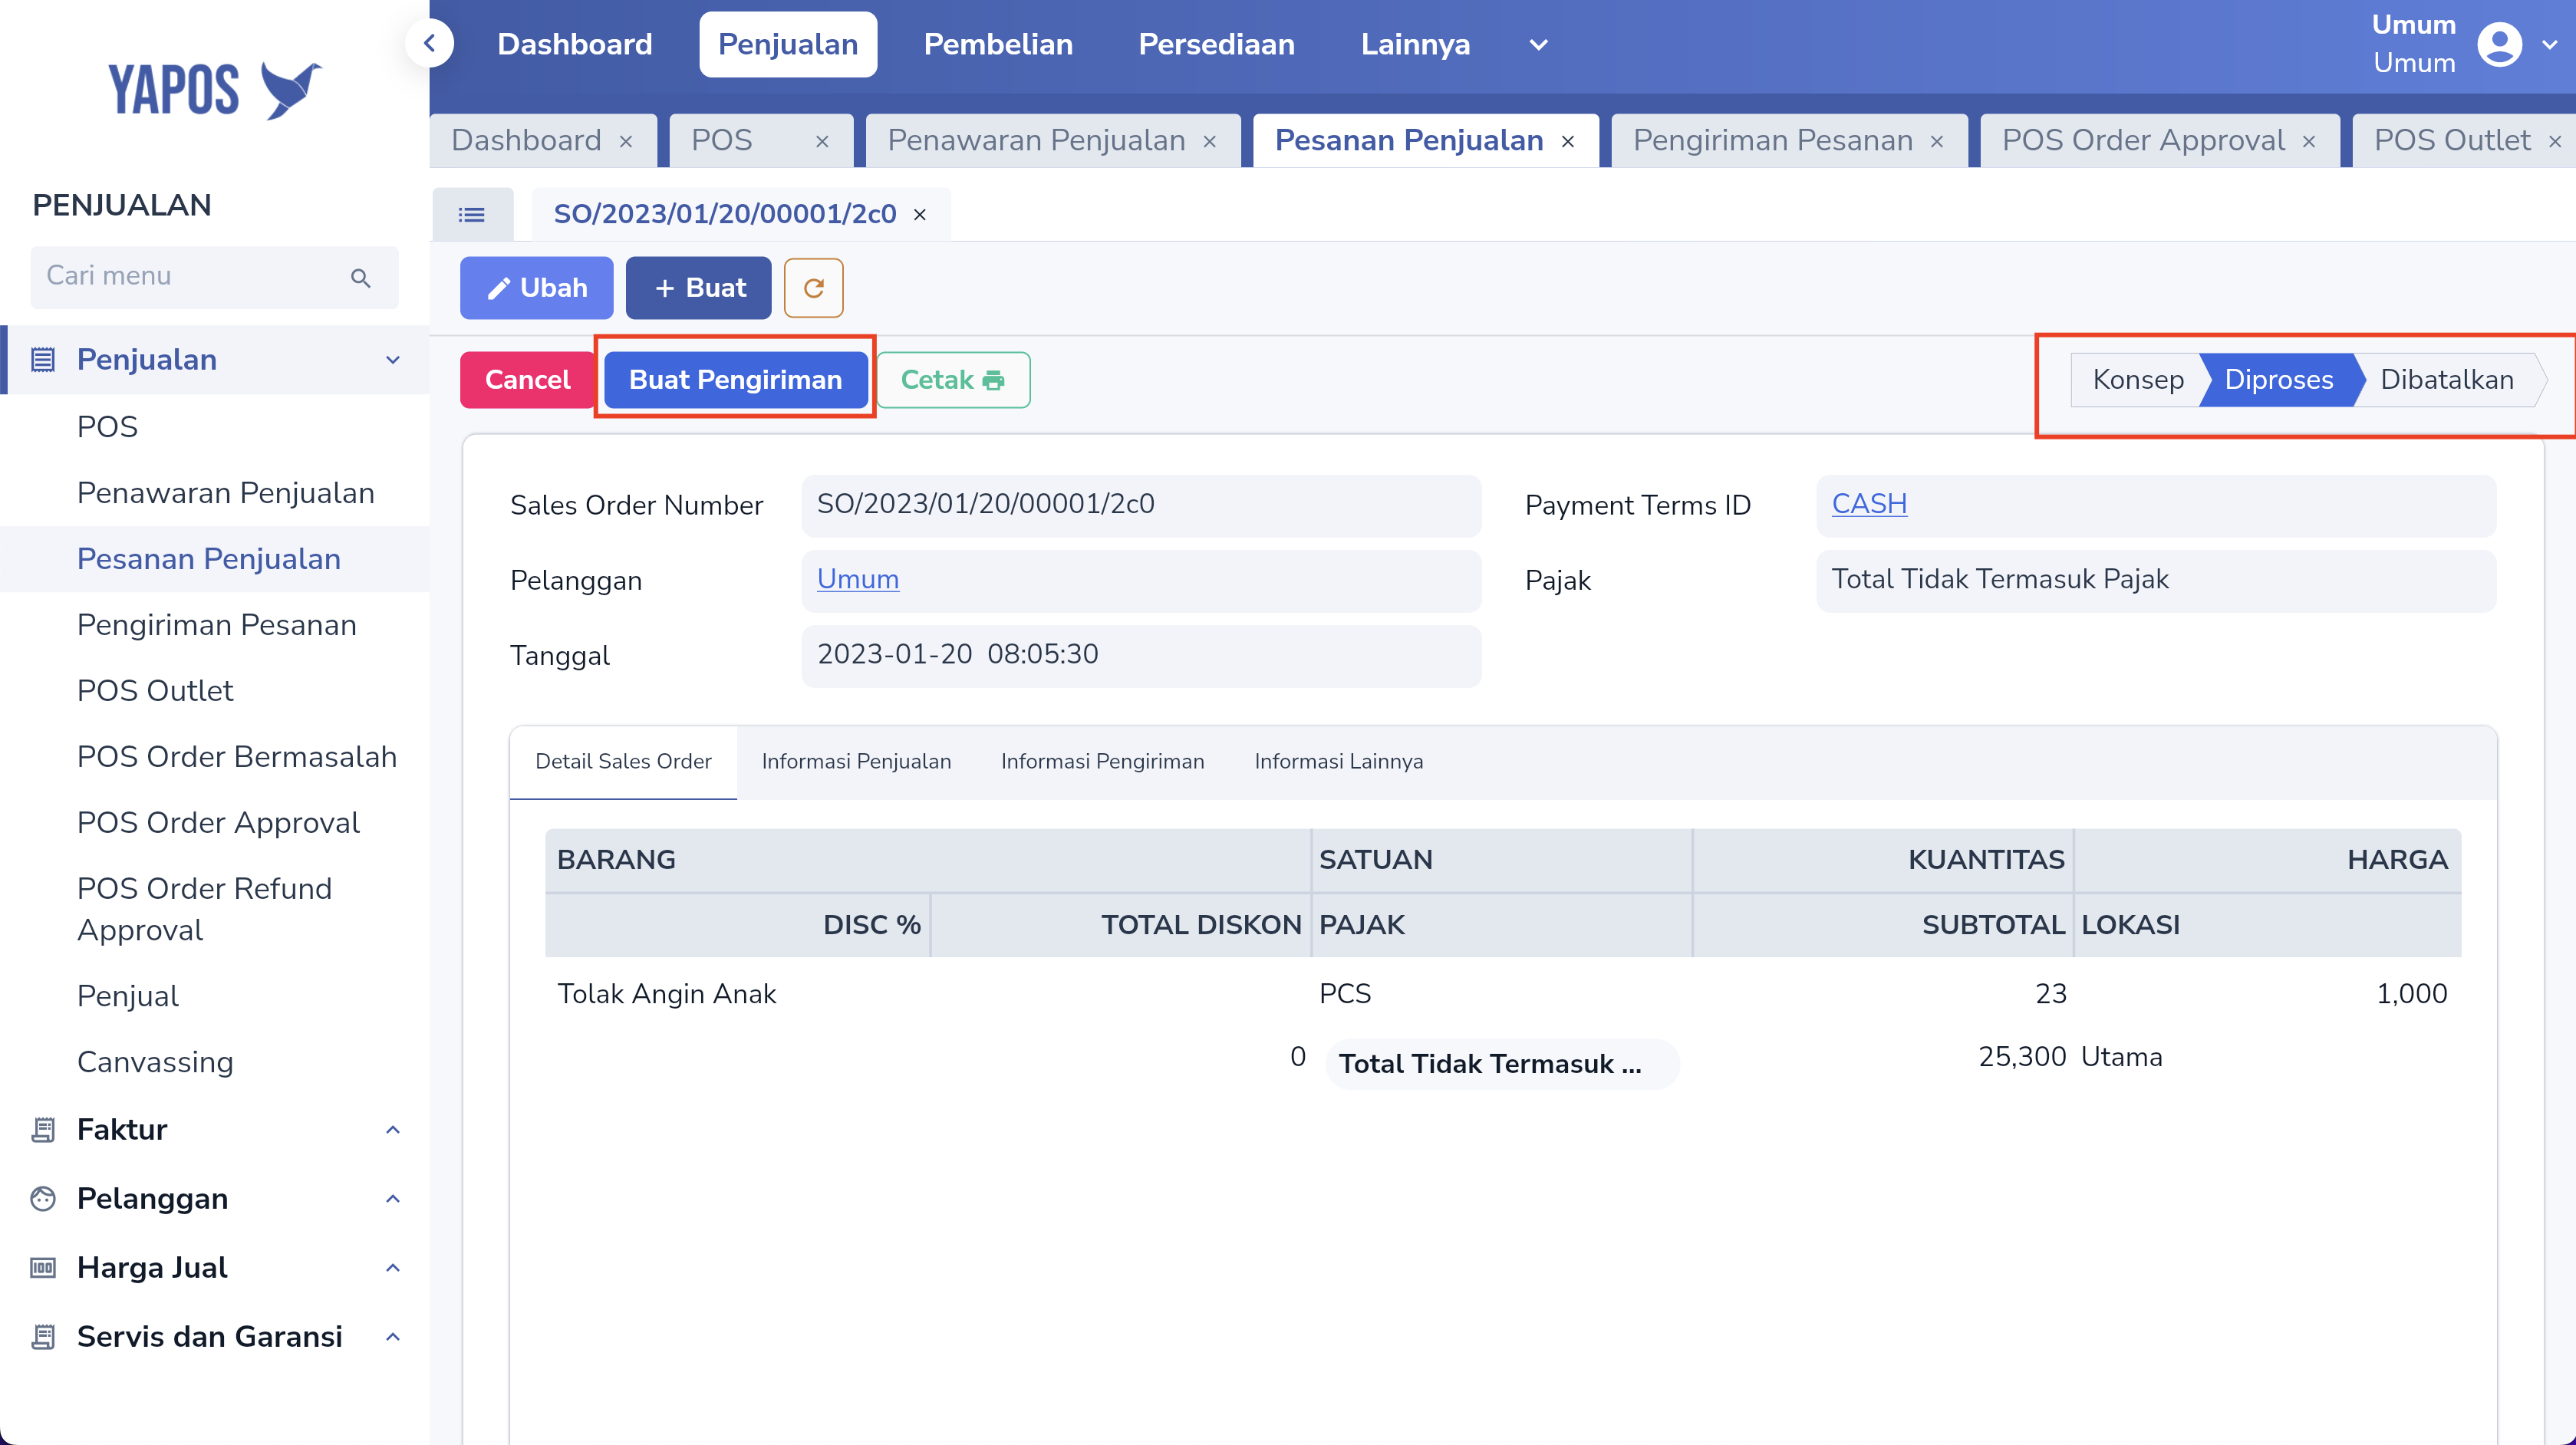Open Canvassing in the sidebar
Screen dimensions: 2576x1445
coord(155,1062)
